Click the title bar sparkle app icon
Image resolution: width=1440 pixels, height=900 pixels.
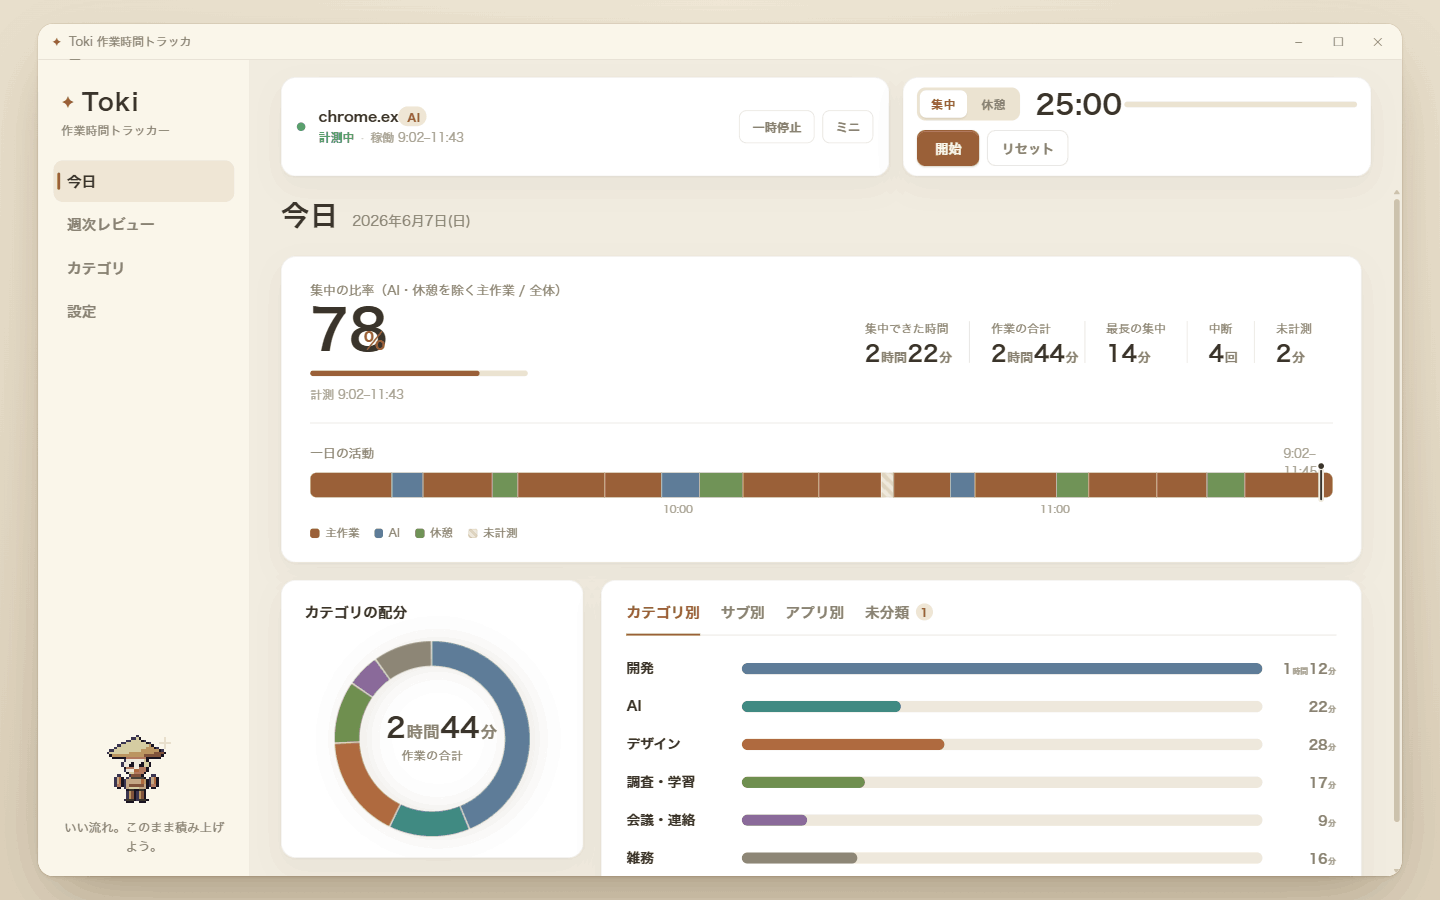click(x=56, y=42)
